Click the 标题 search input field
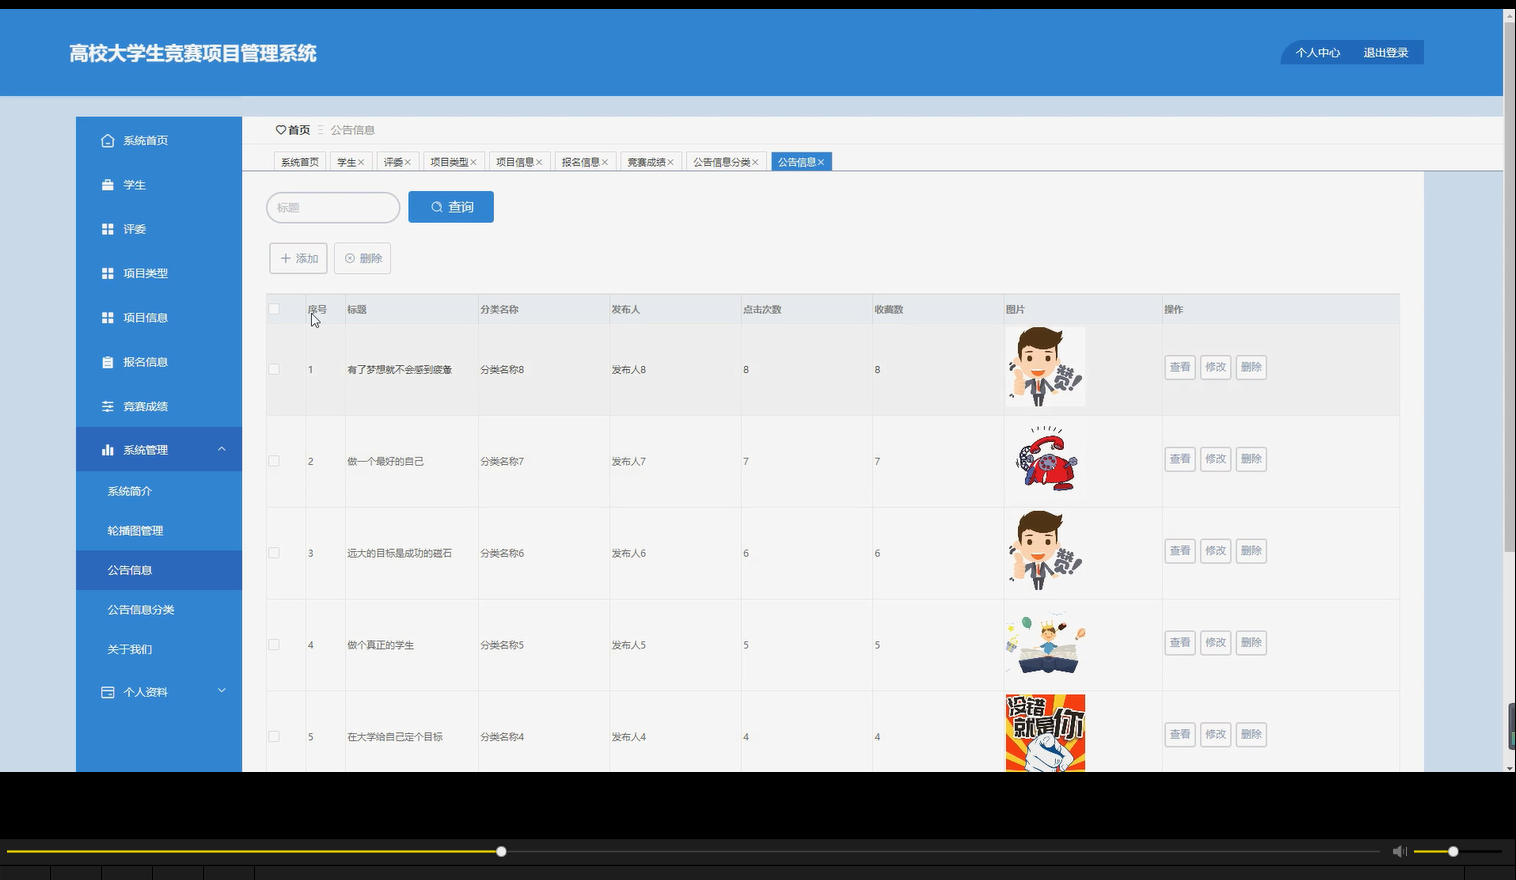Image resolution: width=1516 pixels, height=880 pixels. tap(332, 207)
